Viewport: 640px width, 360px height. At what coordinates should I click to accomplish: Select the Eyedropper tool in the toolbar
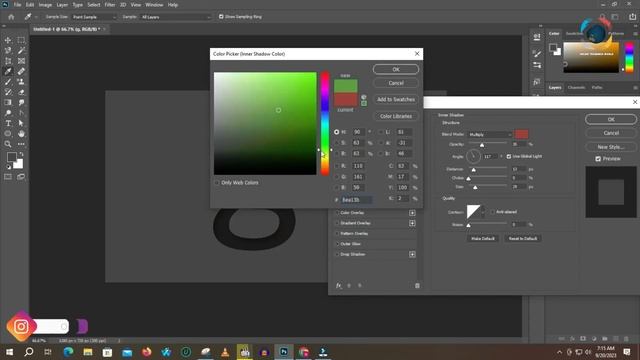pyautogui.click(x=8, y=71)
